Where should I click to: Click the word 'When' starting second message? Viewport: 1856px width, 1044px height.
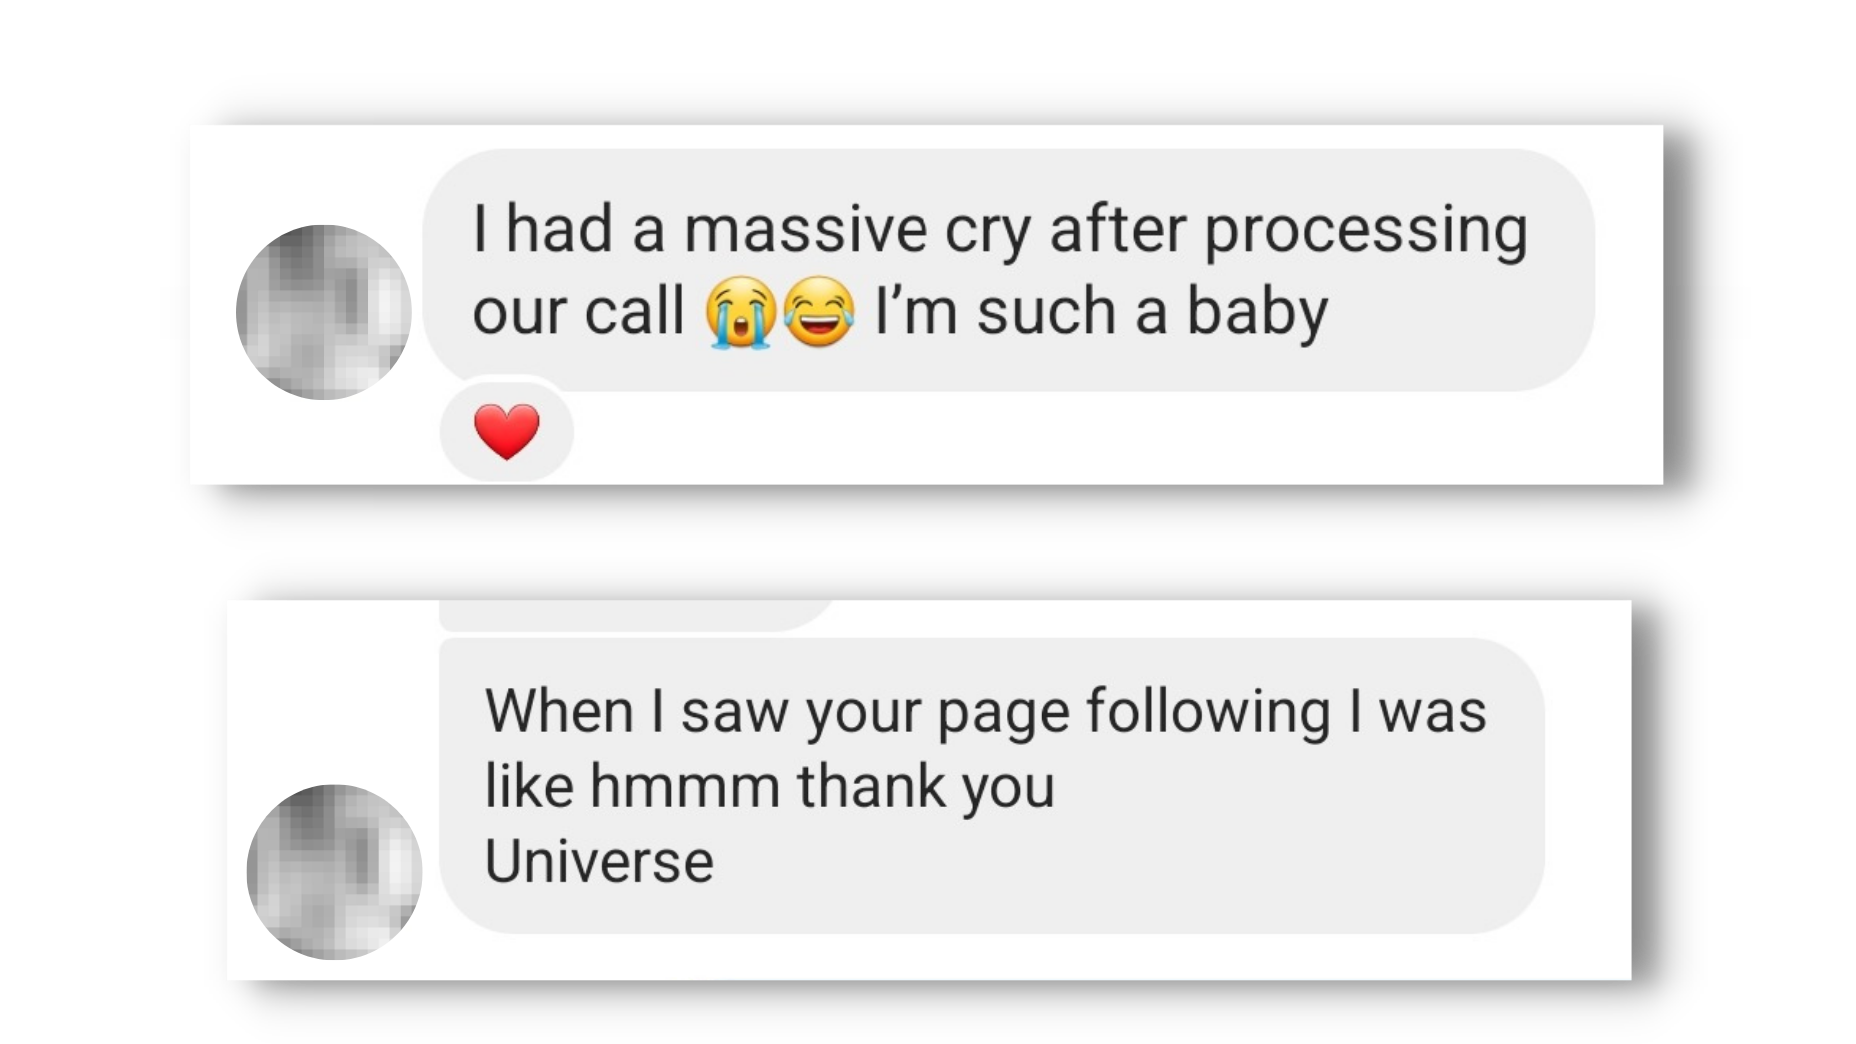pyautogui.click(x=559, y=711)
